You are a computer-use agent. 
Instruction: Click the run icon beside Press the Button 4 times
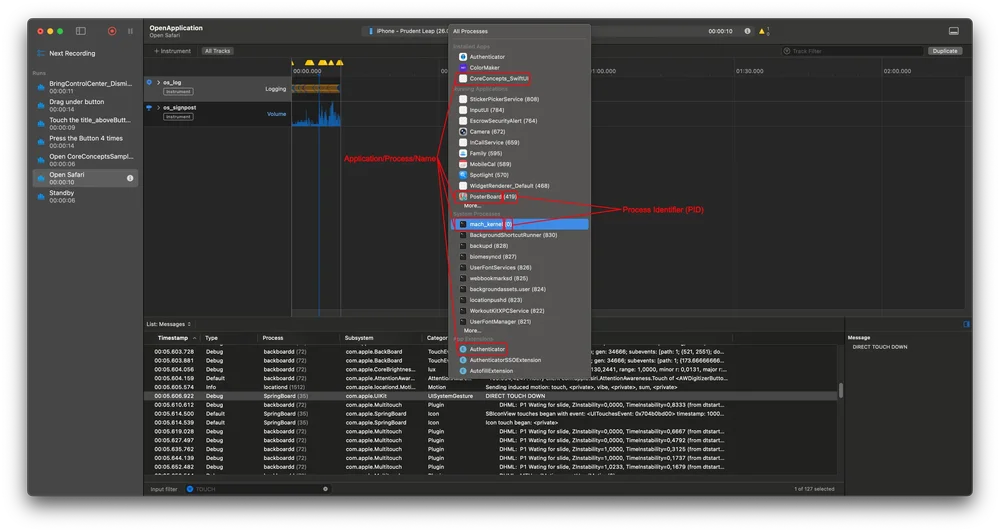pyautogui.click(x=41, y=142)
